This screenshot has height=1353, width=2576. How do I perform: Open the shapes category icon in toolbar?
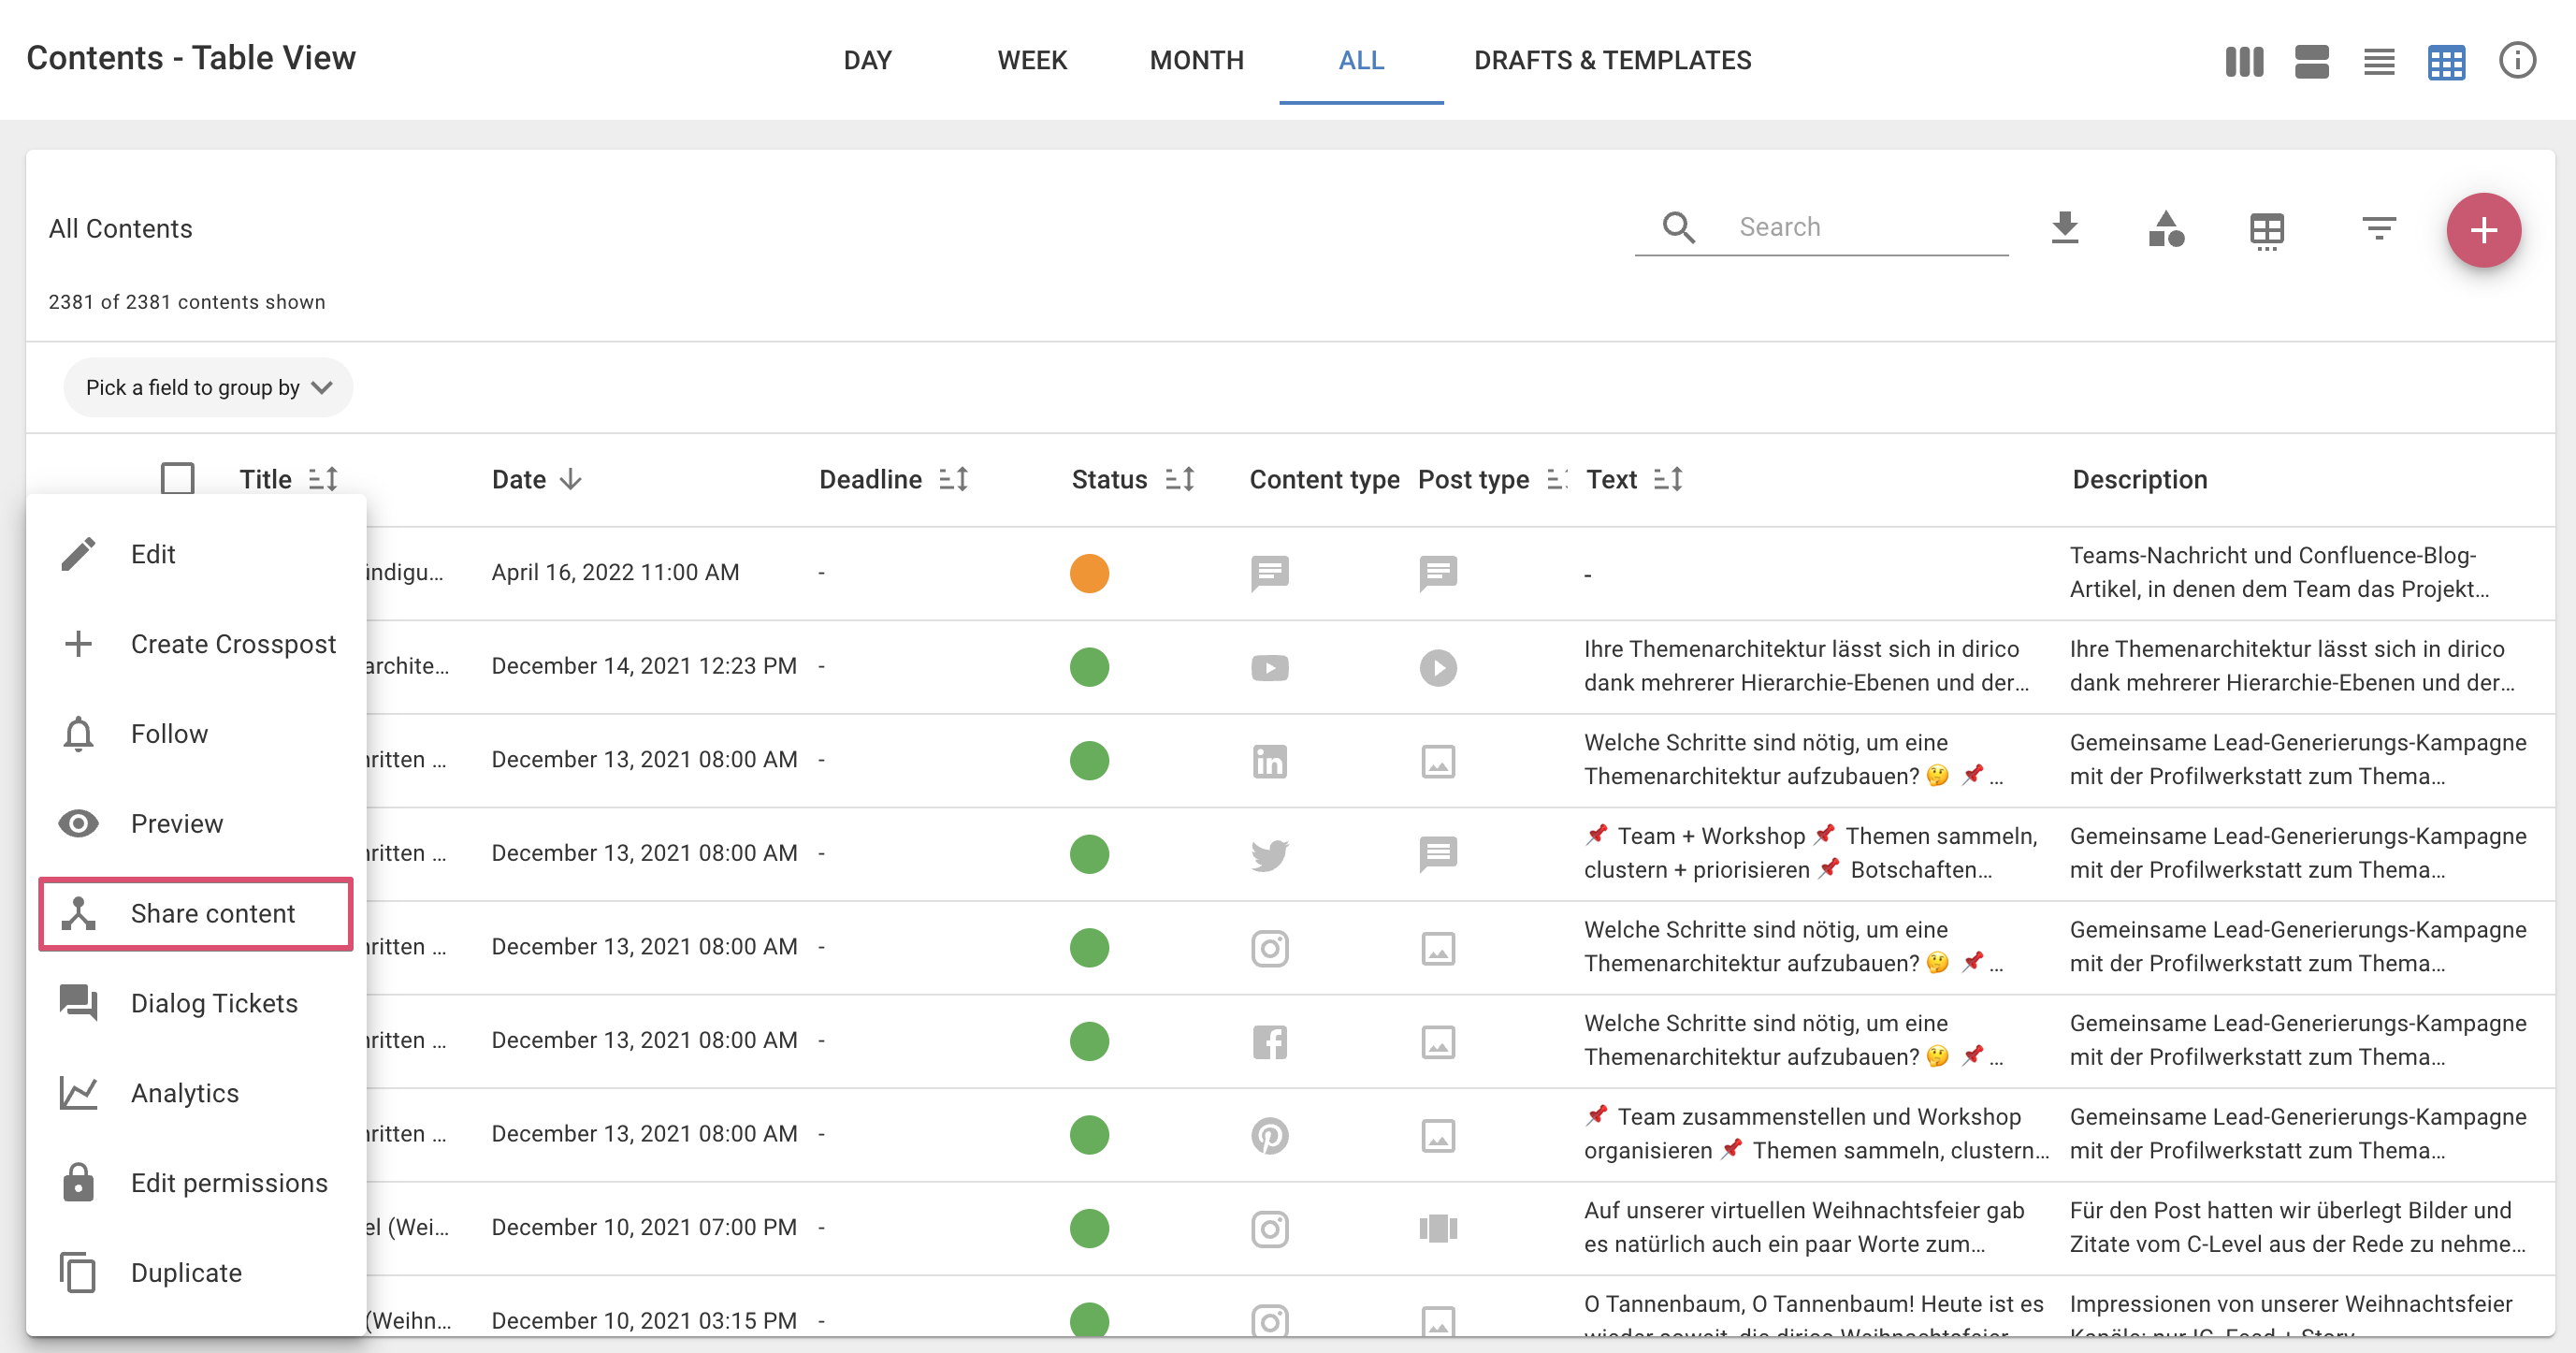point(2166,228)
